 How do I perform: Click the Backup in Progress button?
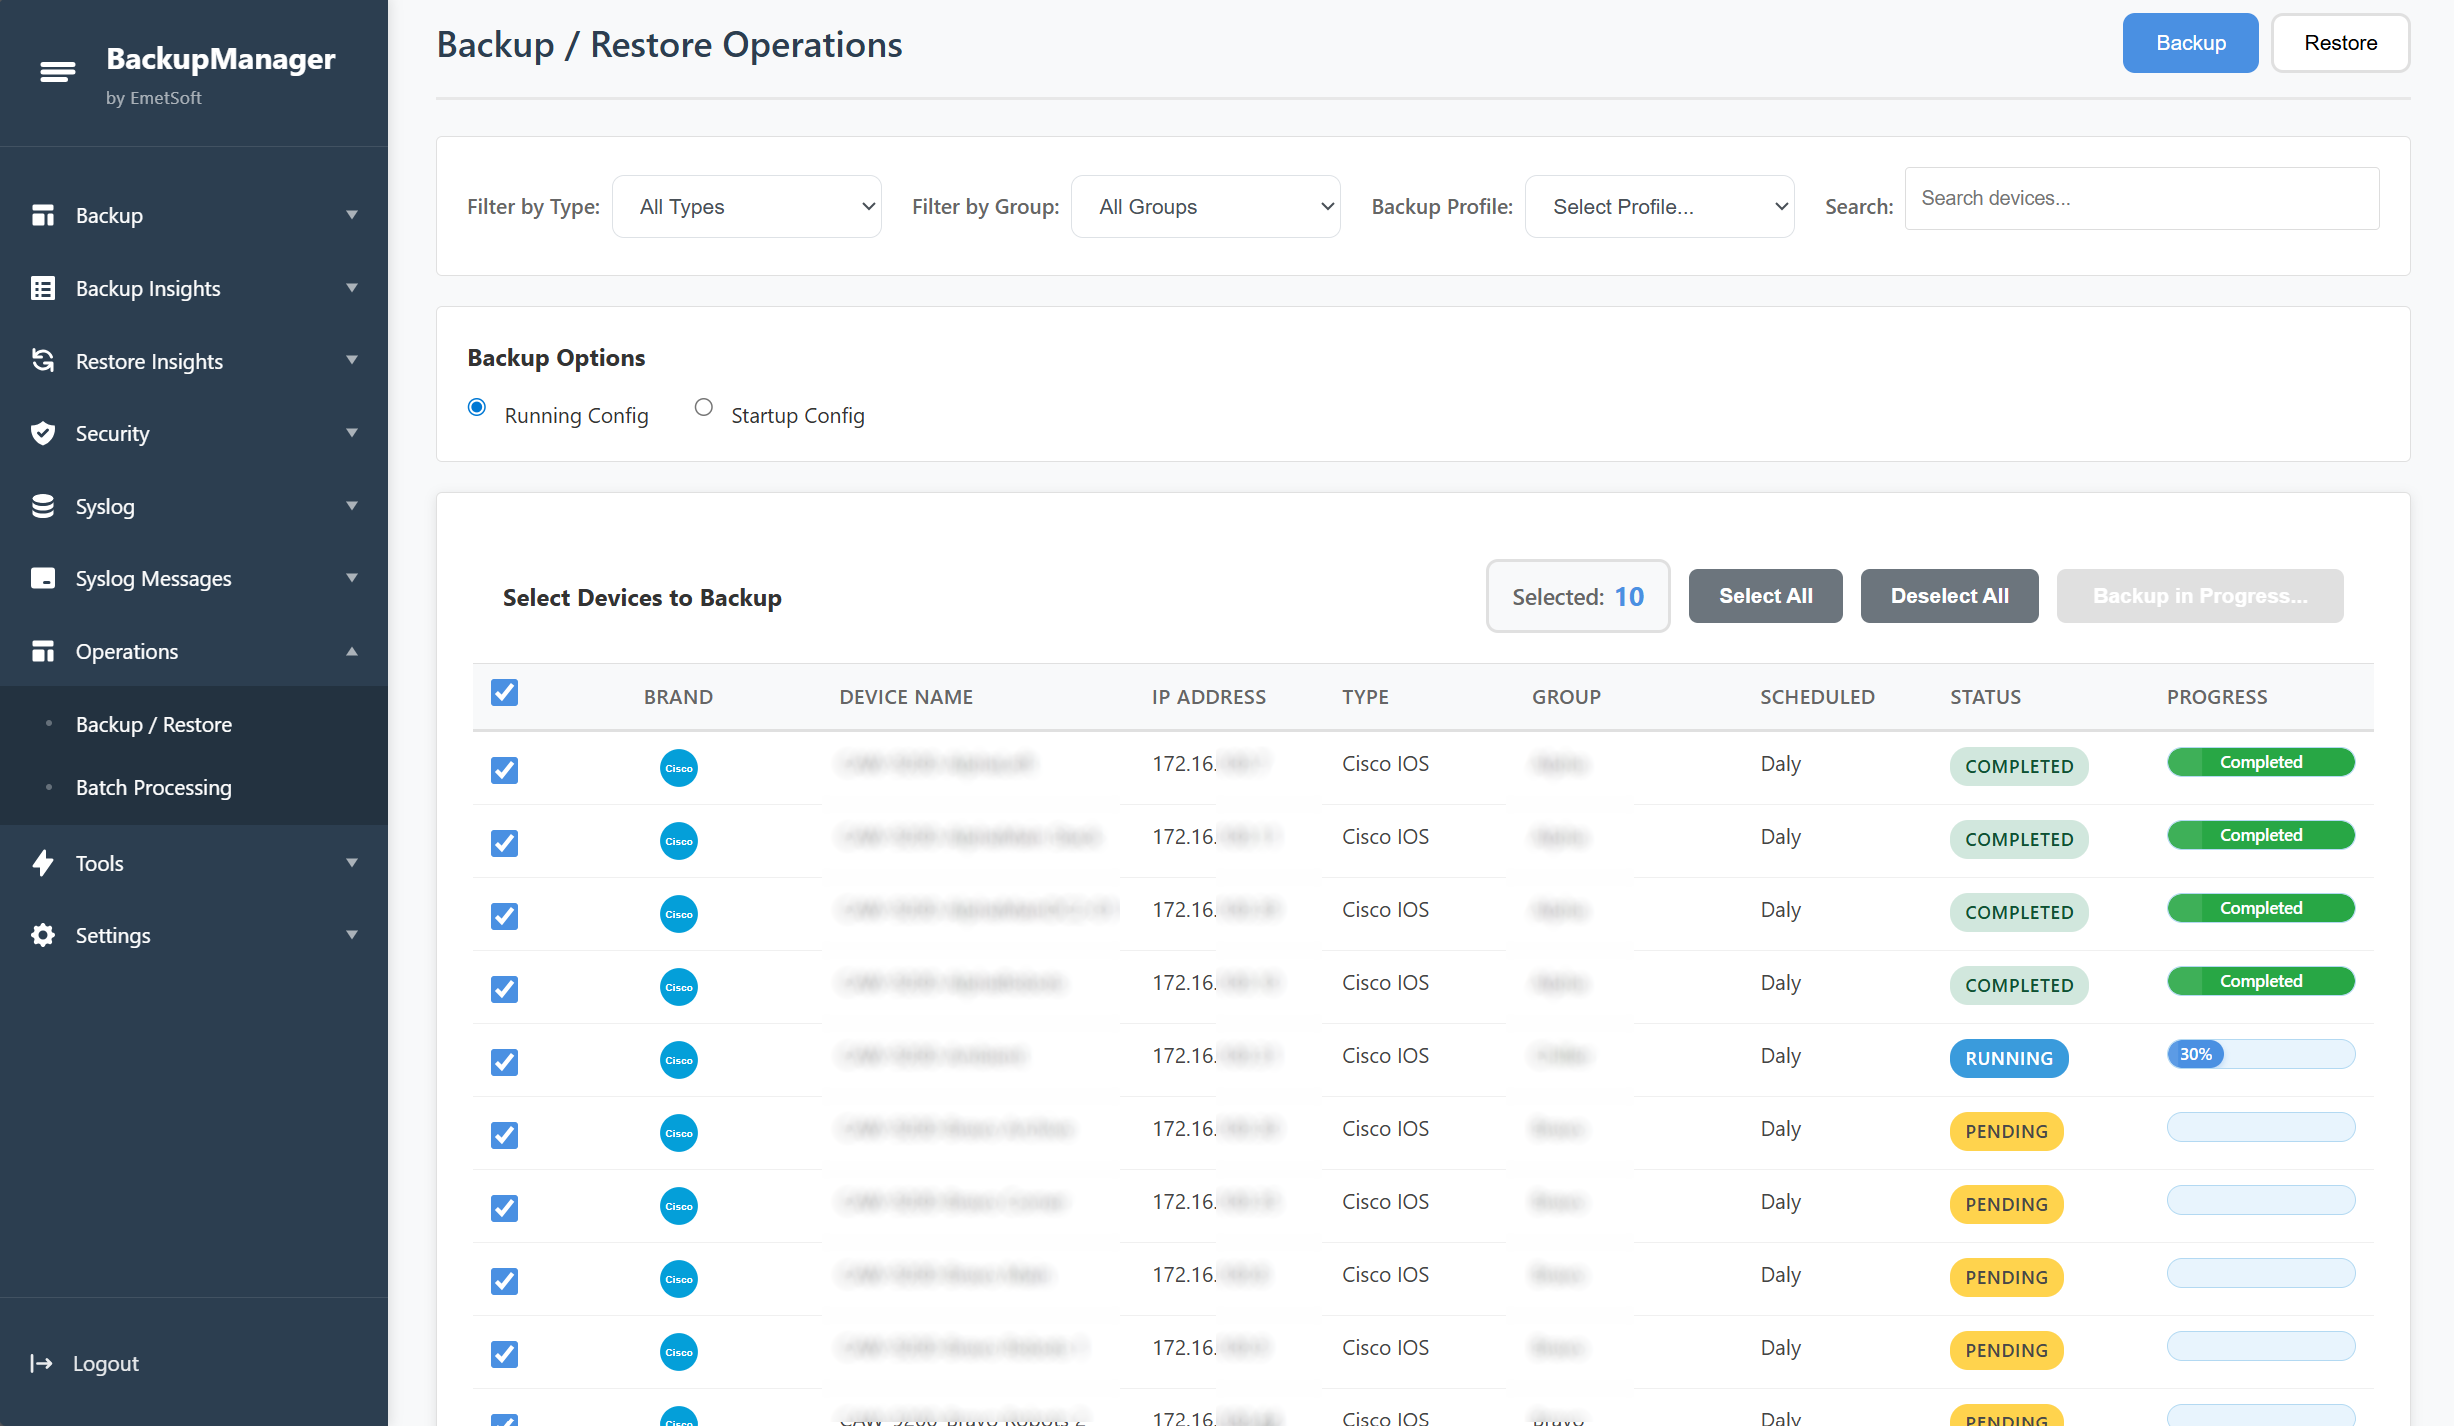pos(2200,596)
